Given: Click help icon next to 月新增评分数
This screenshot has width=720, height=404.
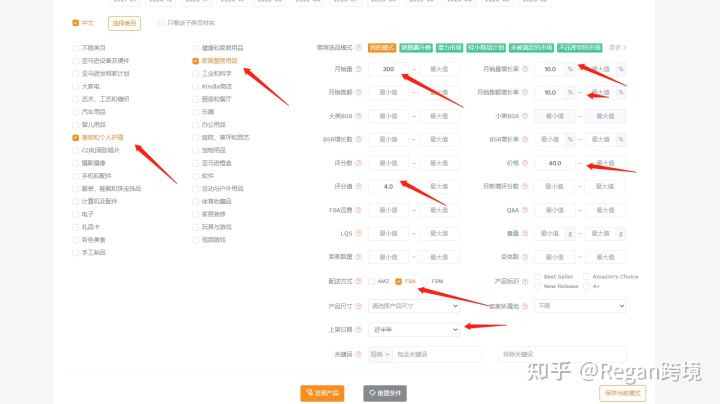Looking at the screenshot, I should click(525, 186).
